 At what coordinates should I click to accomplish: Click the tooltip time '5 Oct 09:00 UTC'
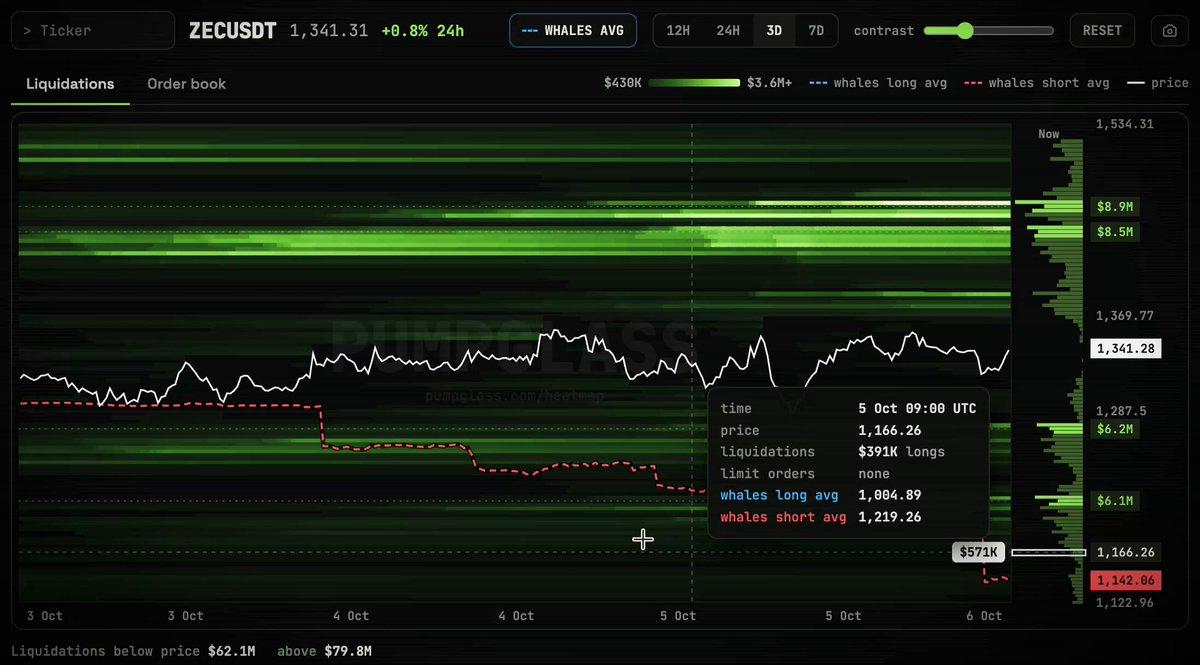(x=917, y=409)
